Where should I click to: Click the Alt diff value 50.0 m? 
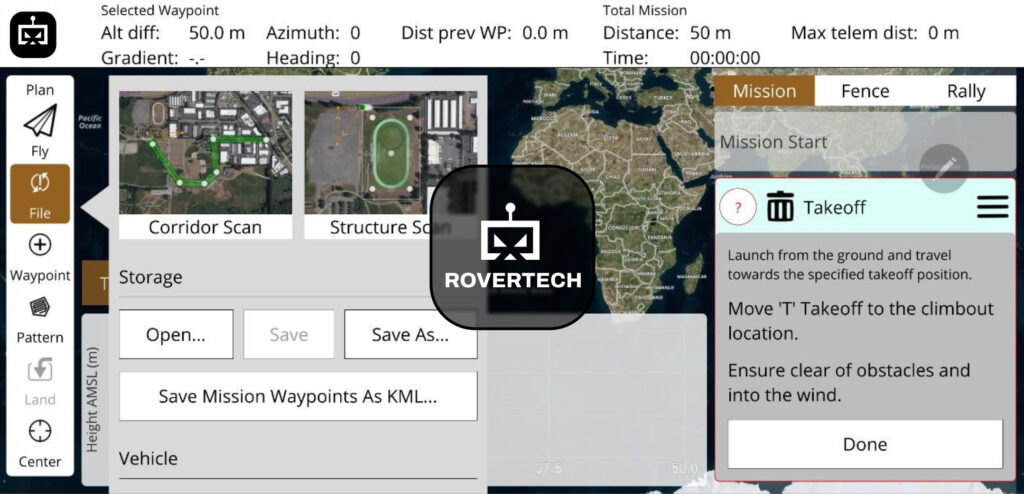point(217,33)
